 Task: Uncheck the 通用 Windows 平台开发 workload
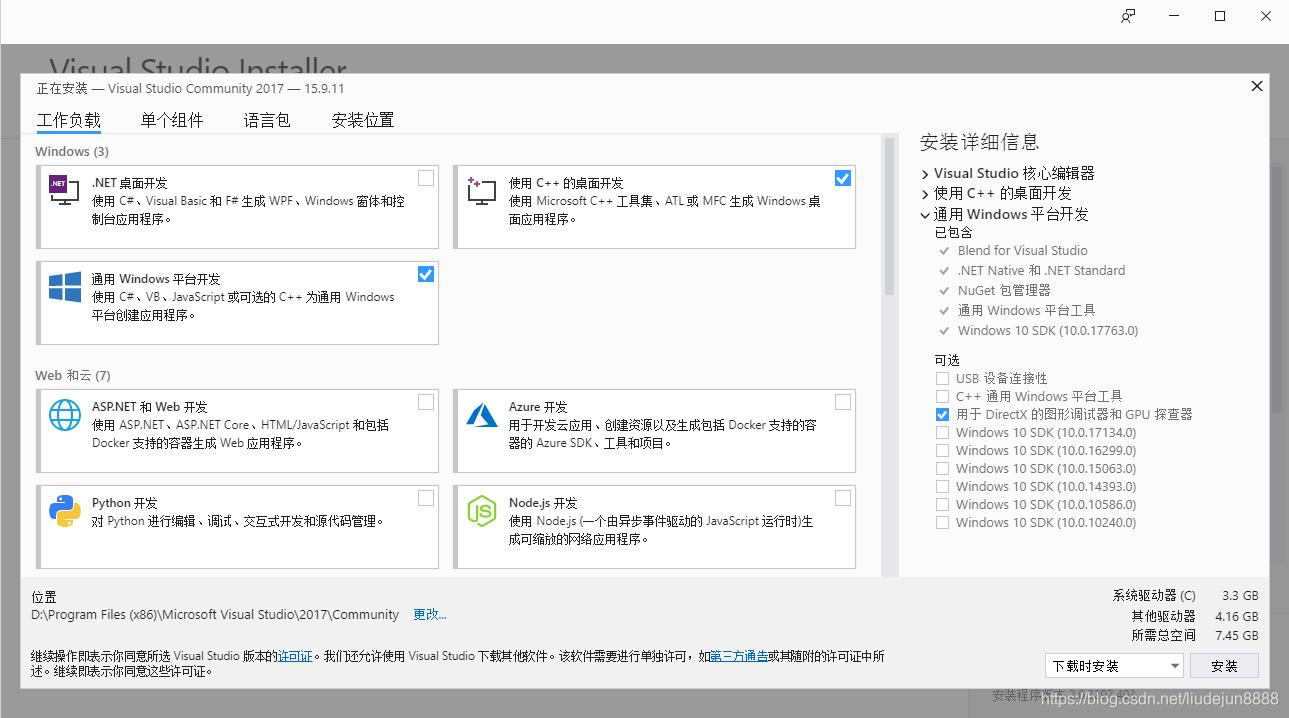[426, 274]
